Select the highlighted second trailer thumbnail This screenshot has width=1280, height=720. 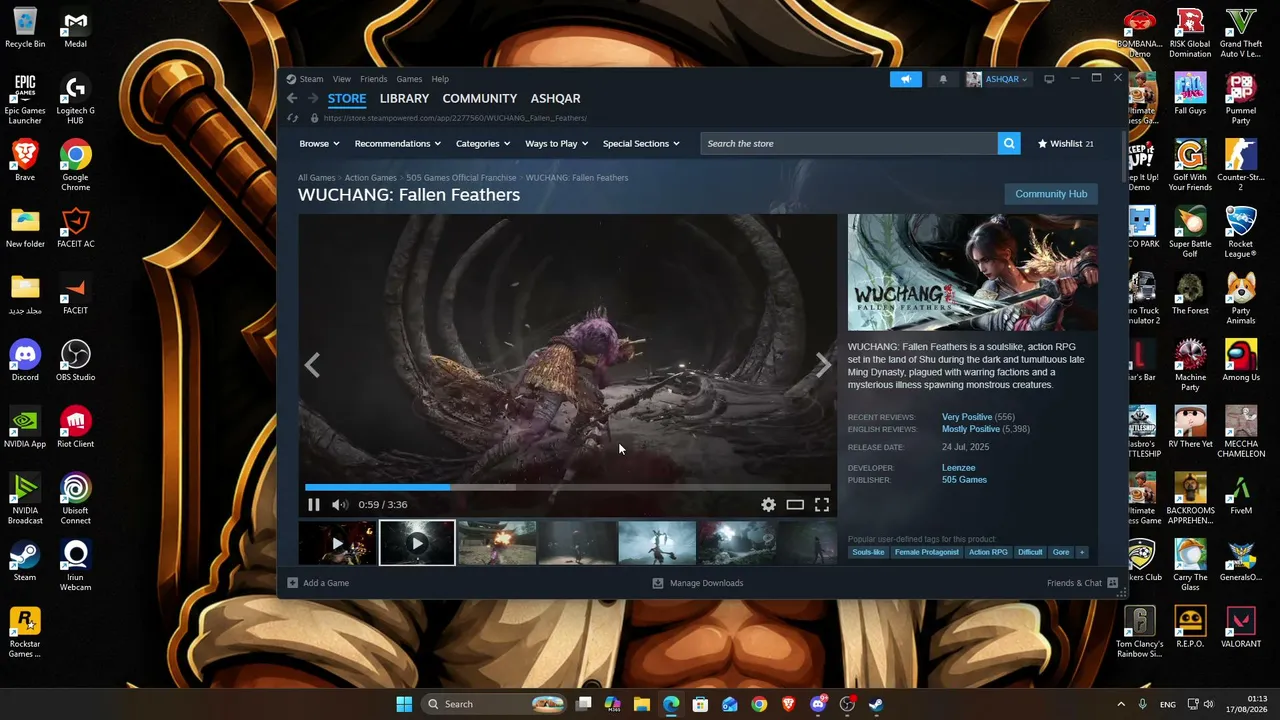point(417,543)
